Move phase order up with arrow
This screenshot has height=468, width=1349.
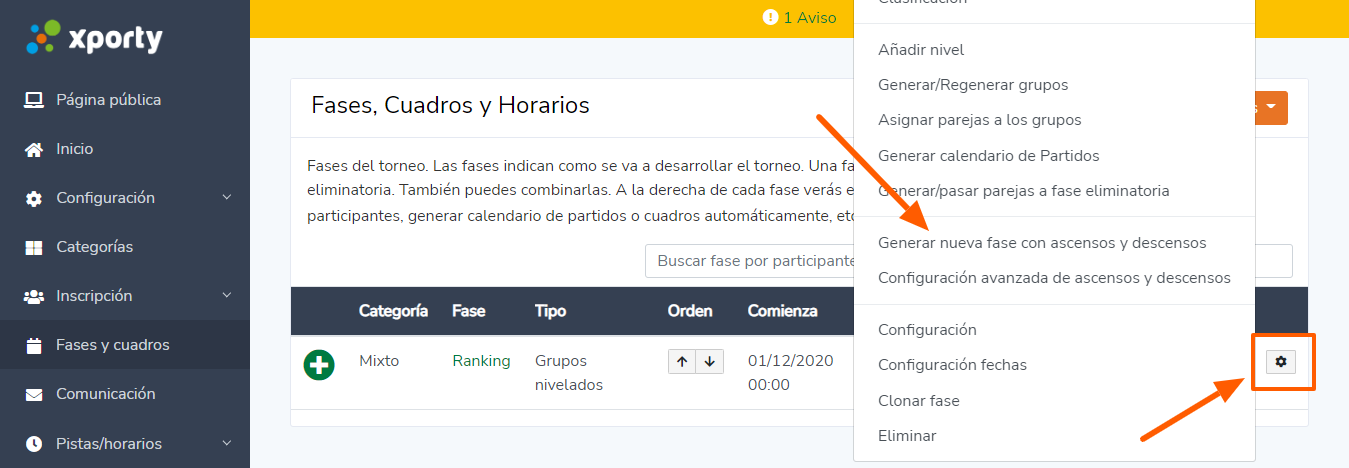tap(682, 362)
